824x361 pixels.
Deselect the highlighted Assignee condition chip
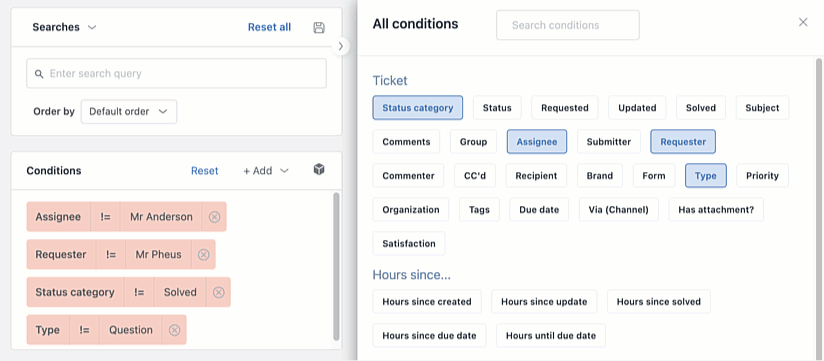[x=537, y=142]
